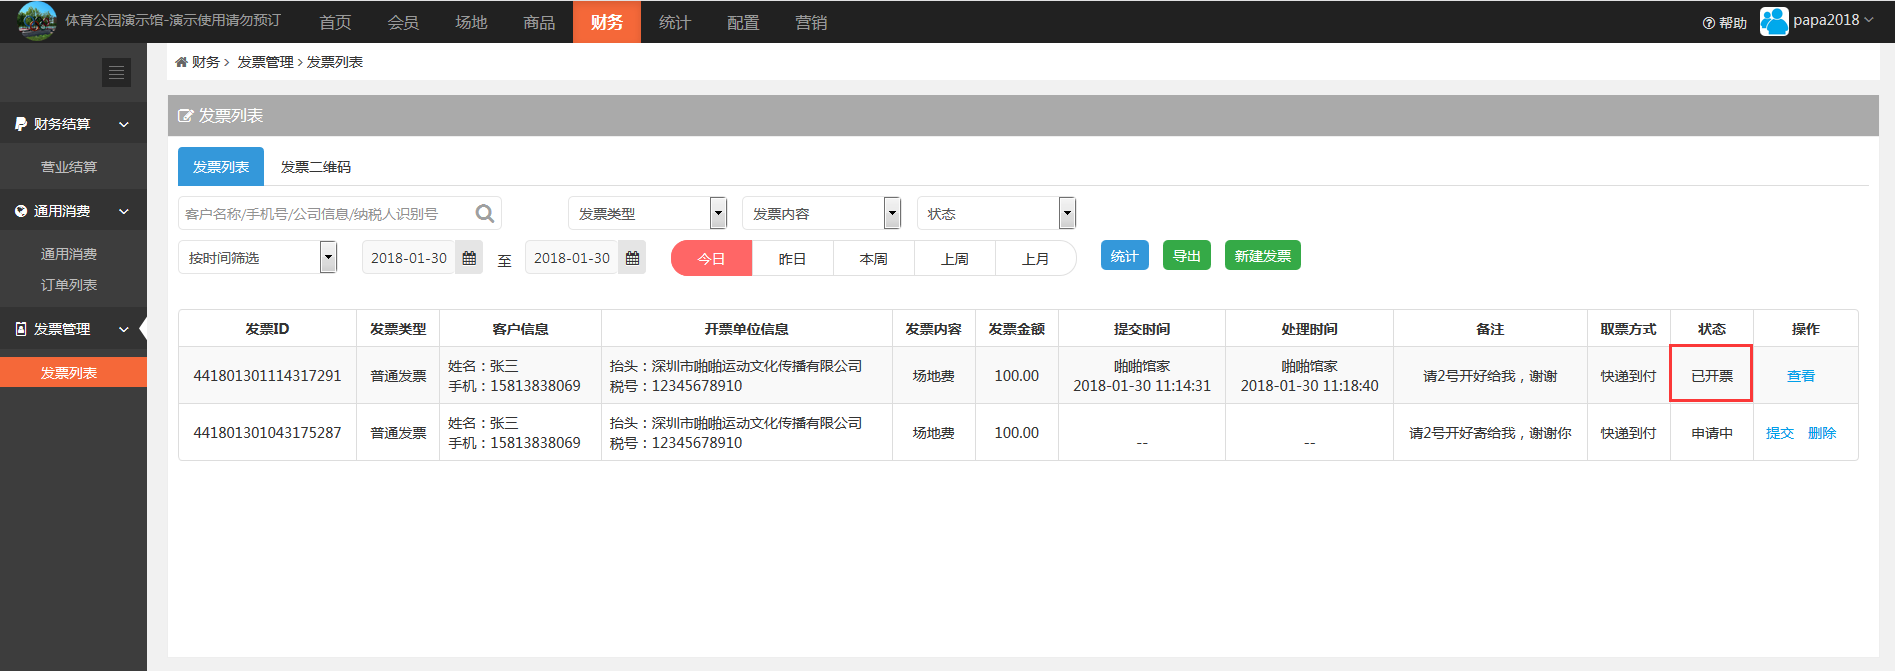The width and height of the screenshot is (1895, 671).
Task: Click the edit icon beside 发票列表 panel title
Action: point(185,116)
